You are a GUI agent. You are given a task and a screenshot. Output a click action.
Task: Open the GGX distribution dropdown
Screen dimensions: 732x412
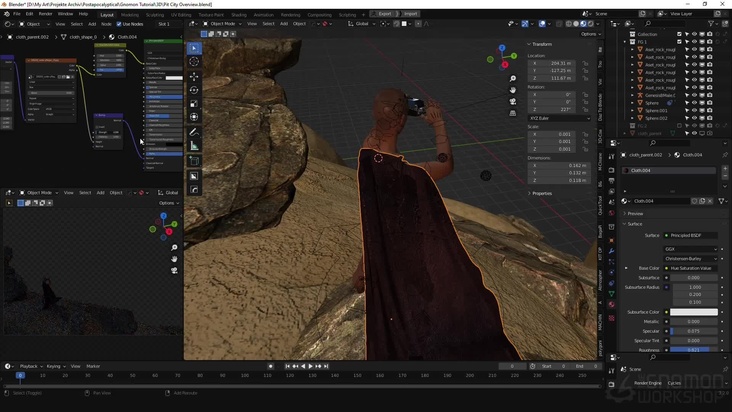pos(691,249)
